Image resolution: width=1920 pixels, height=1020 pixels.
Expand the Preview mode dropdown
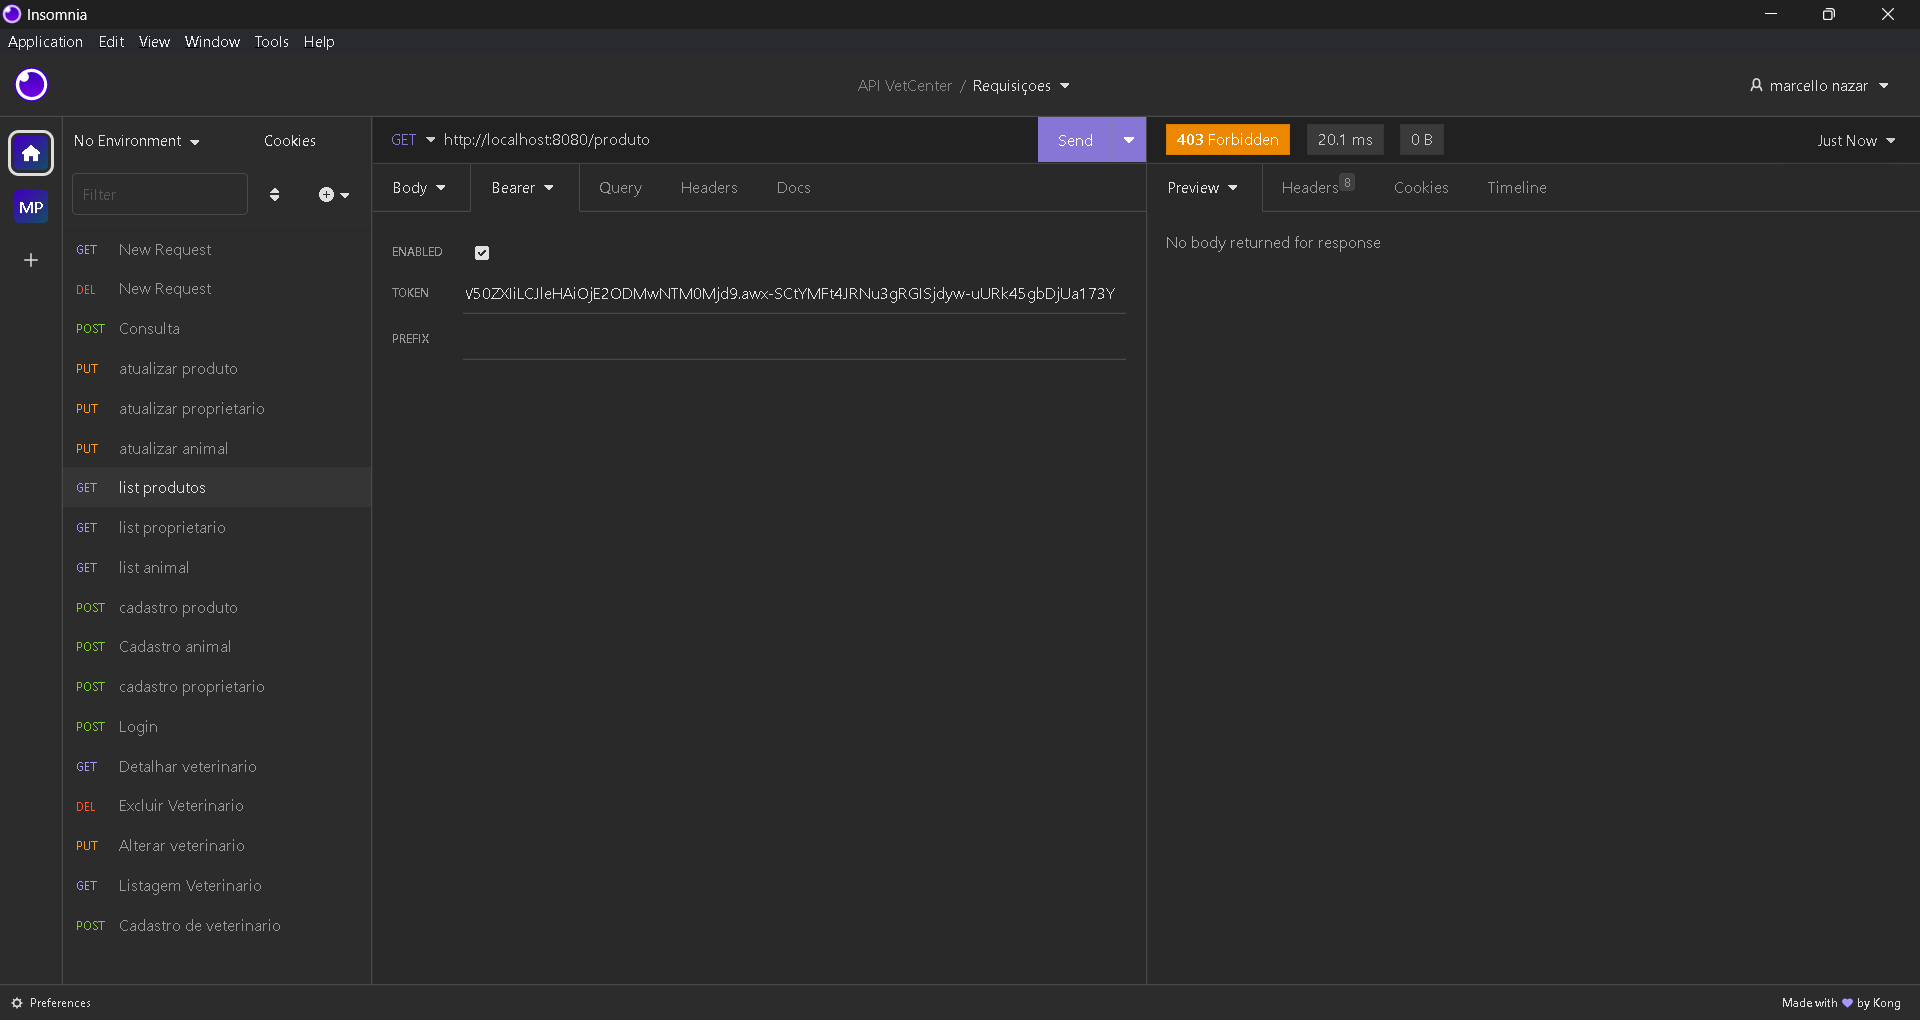click(x=1203, y=188)
